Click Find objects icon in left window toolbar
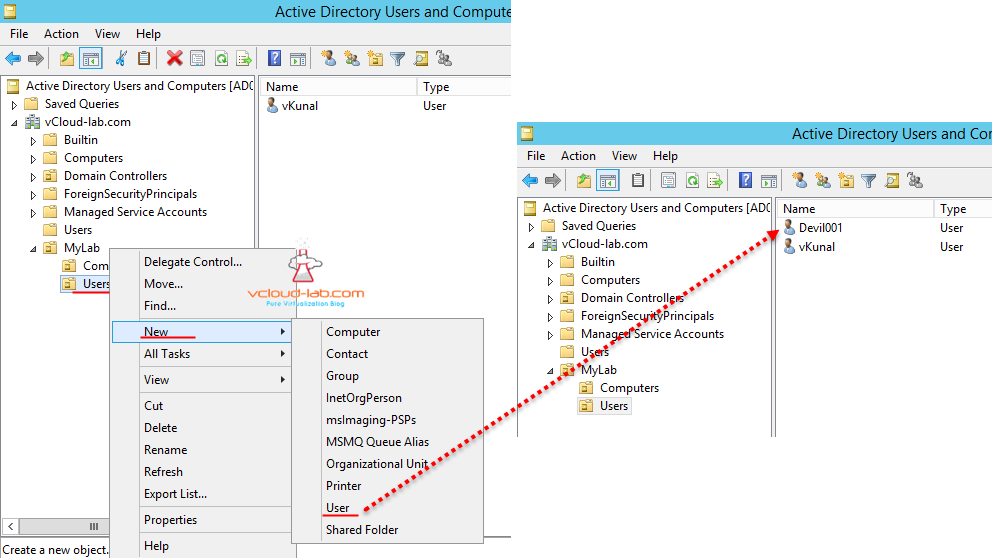Screen dimensions: 994x558 [x=421, y=59]
